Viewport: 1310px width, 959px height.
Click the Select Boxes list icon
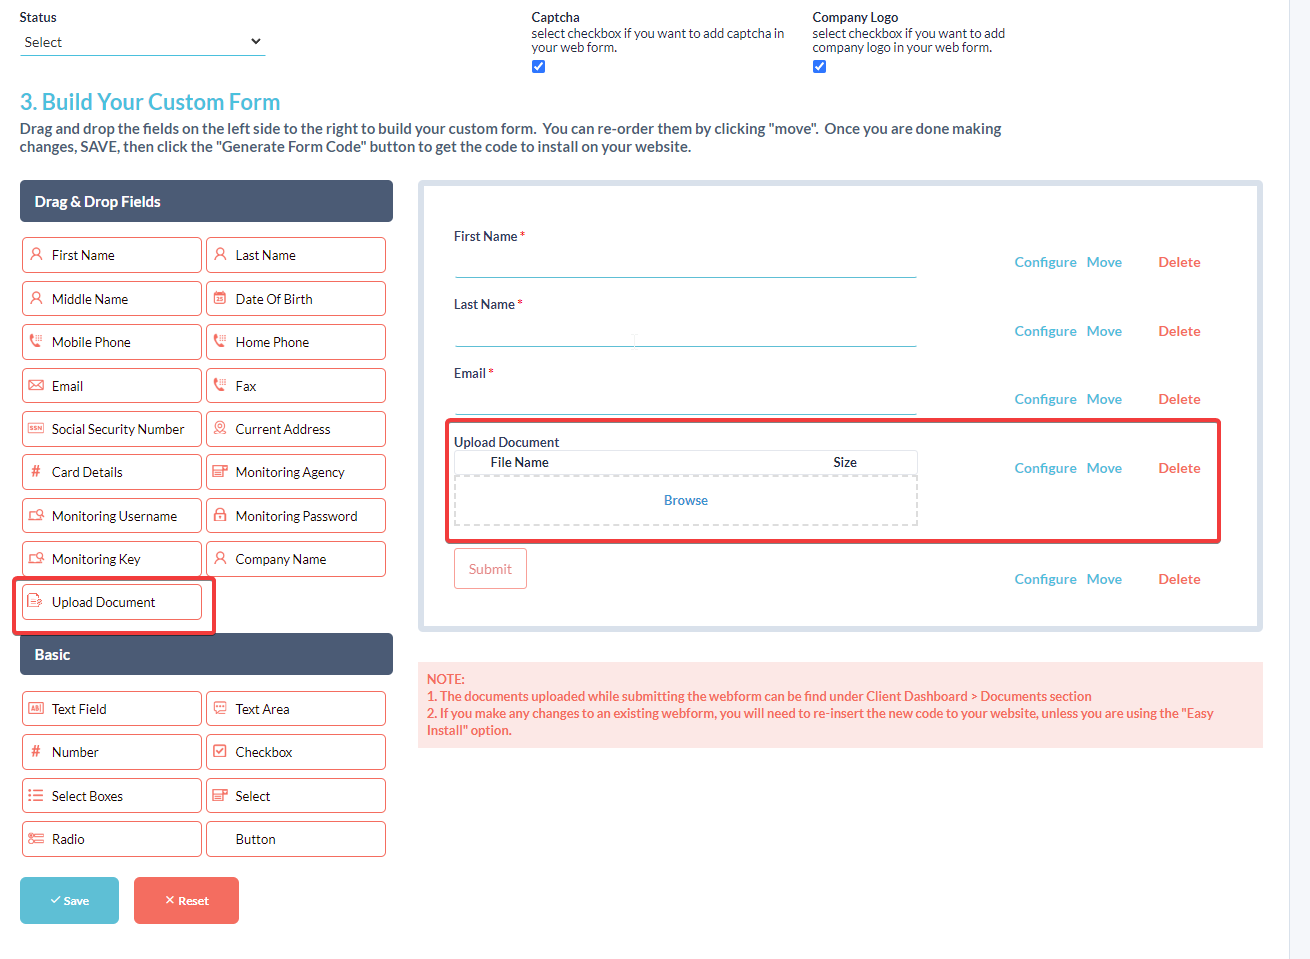pos(36,796)
